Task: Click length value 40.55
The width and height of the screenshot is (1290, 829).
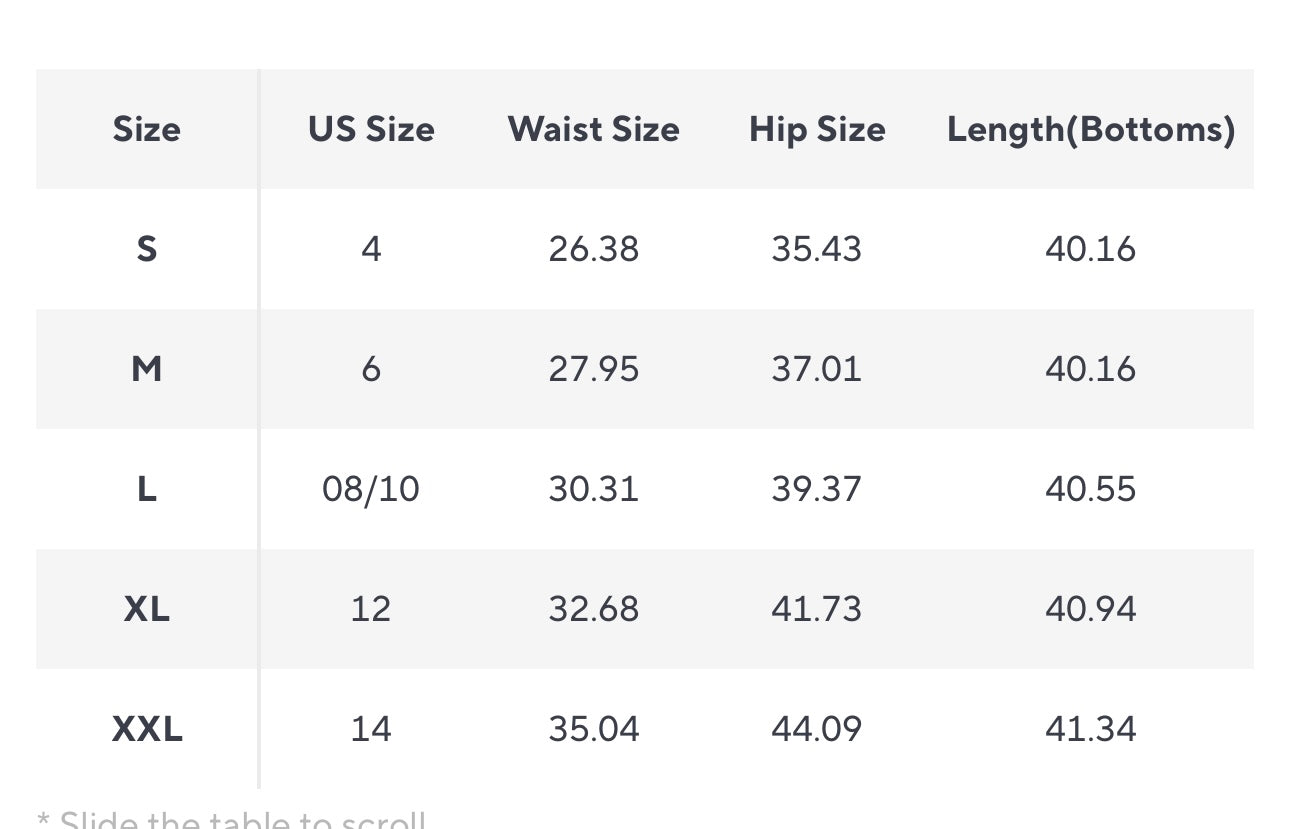Action: (x=1090, y=489)
